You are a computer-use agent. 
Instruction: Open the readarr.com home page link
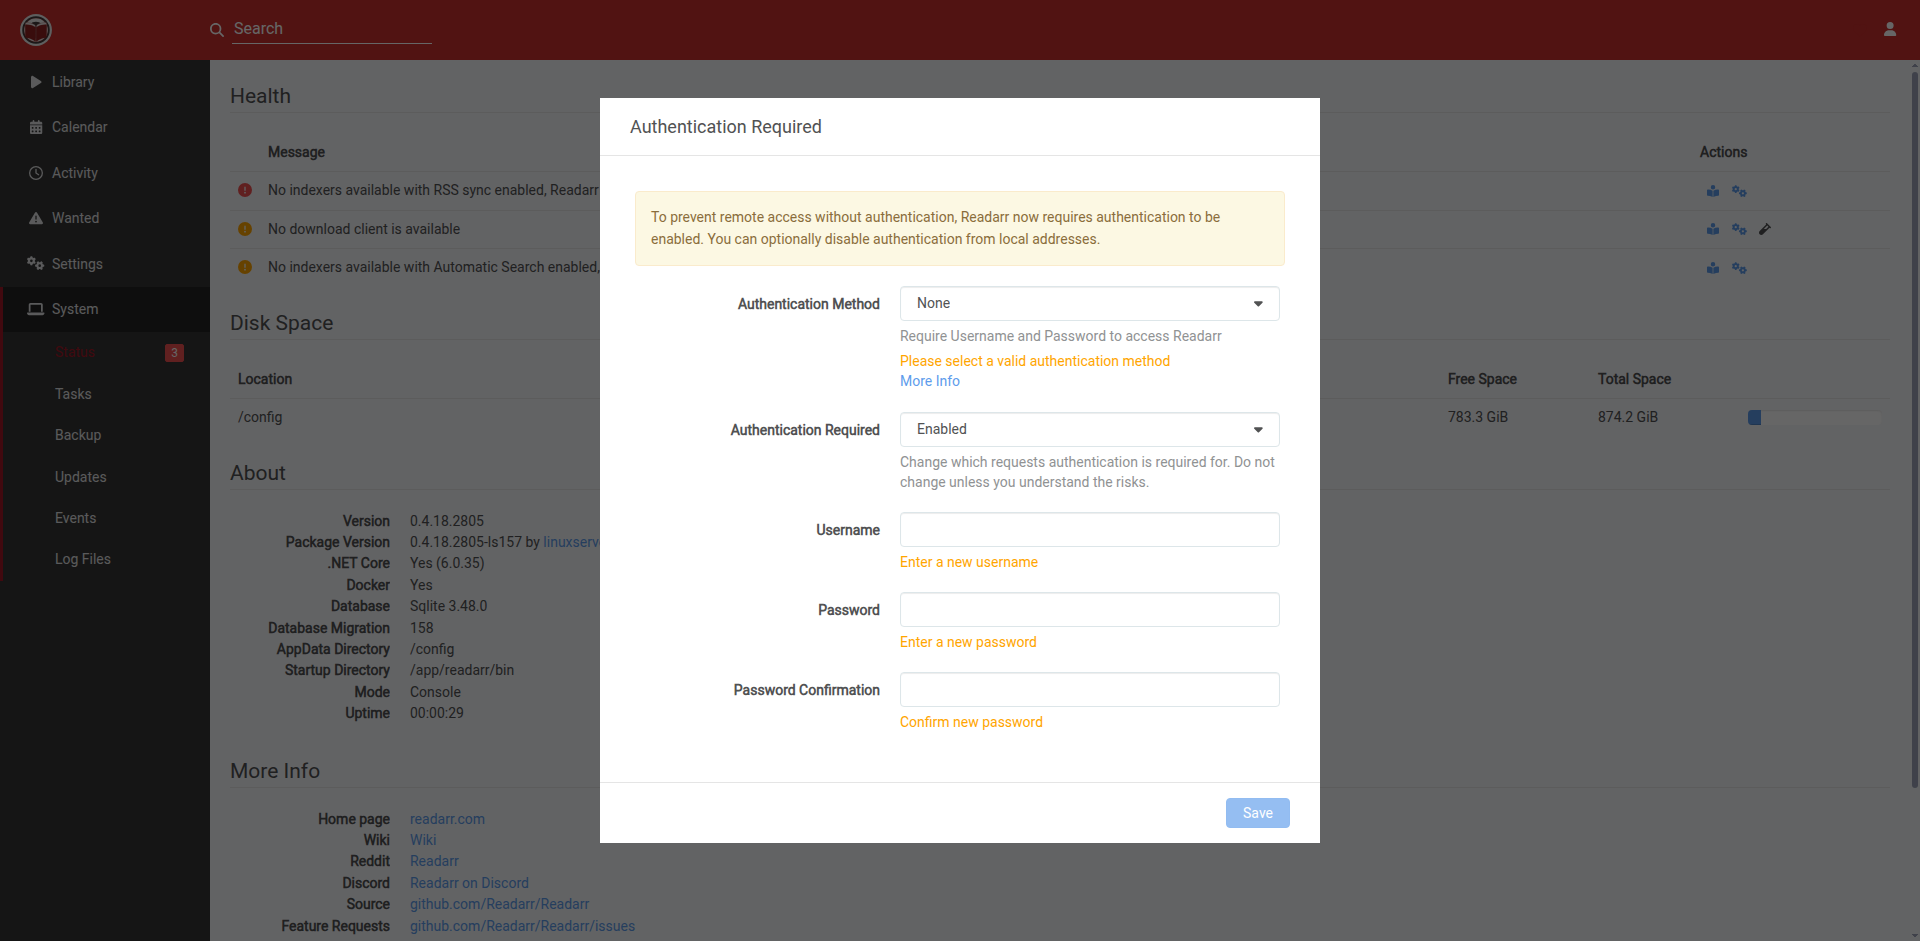click(x=447, y=819)
